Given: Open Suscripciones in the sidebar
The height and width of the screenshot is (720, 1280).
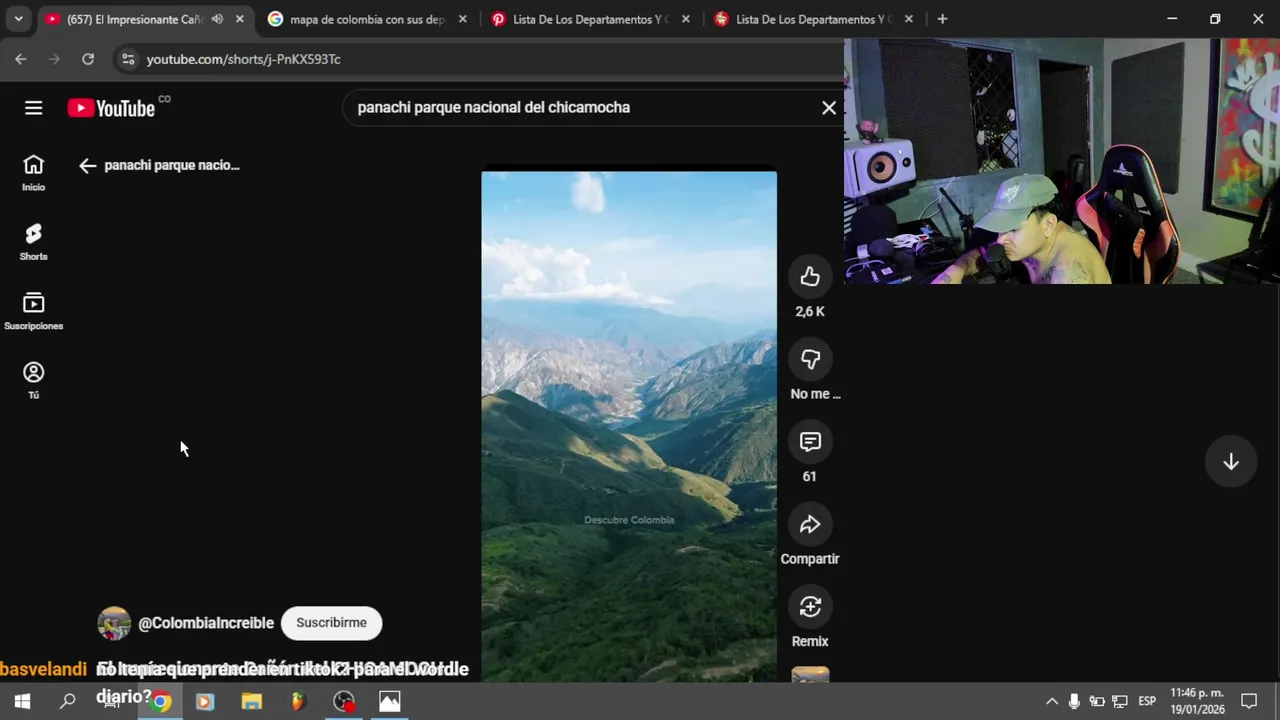Looking at the screenshot, I should tap(33, 311).
